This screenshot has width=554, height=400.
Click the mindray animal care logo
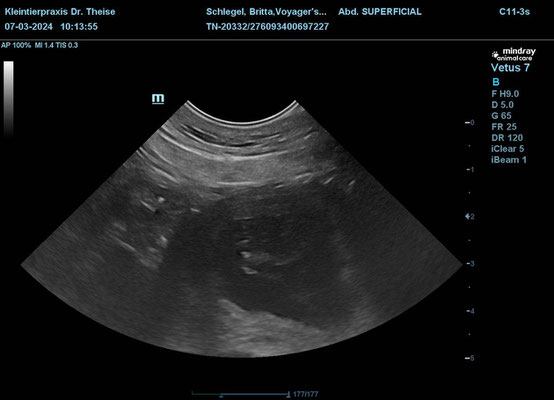[514, 54]
